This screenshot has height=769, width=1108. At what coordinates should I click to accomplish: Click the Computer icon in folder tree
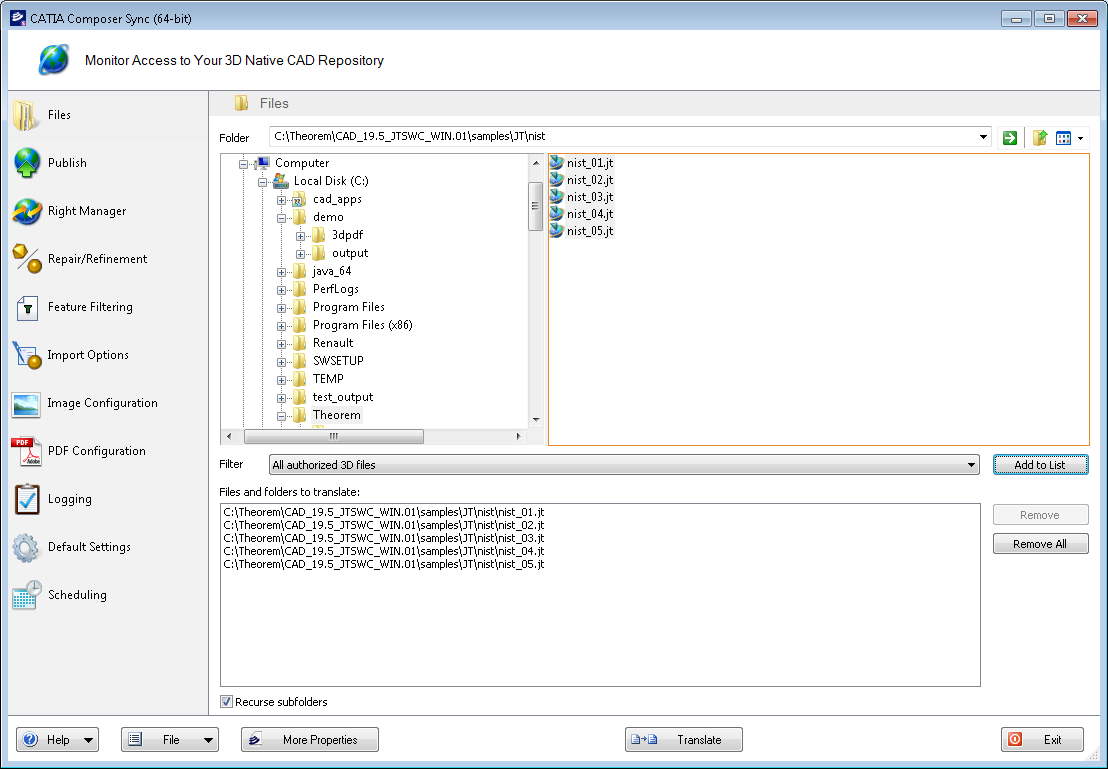pos(262,163)
